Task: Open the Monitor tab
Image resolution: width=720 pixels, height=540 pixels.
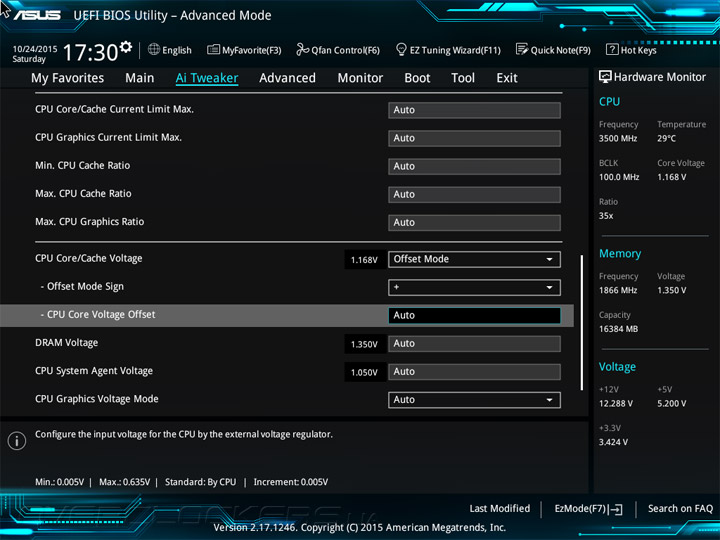Action: tap(360, 78)
